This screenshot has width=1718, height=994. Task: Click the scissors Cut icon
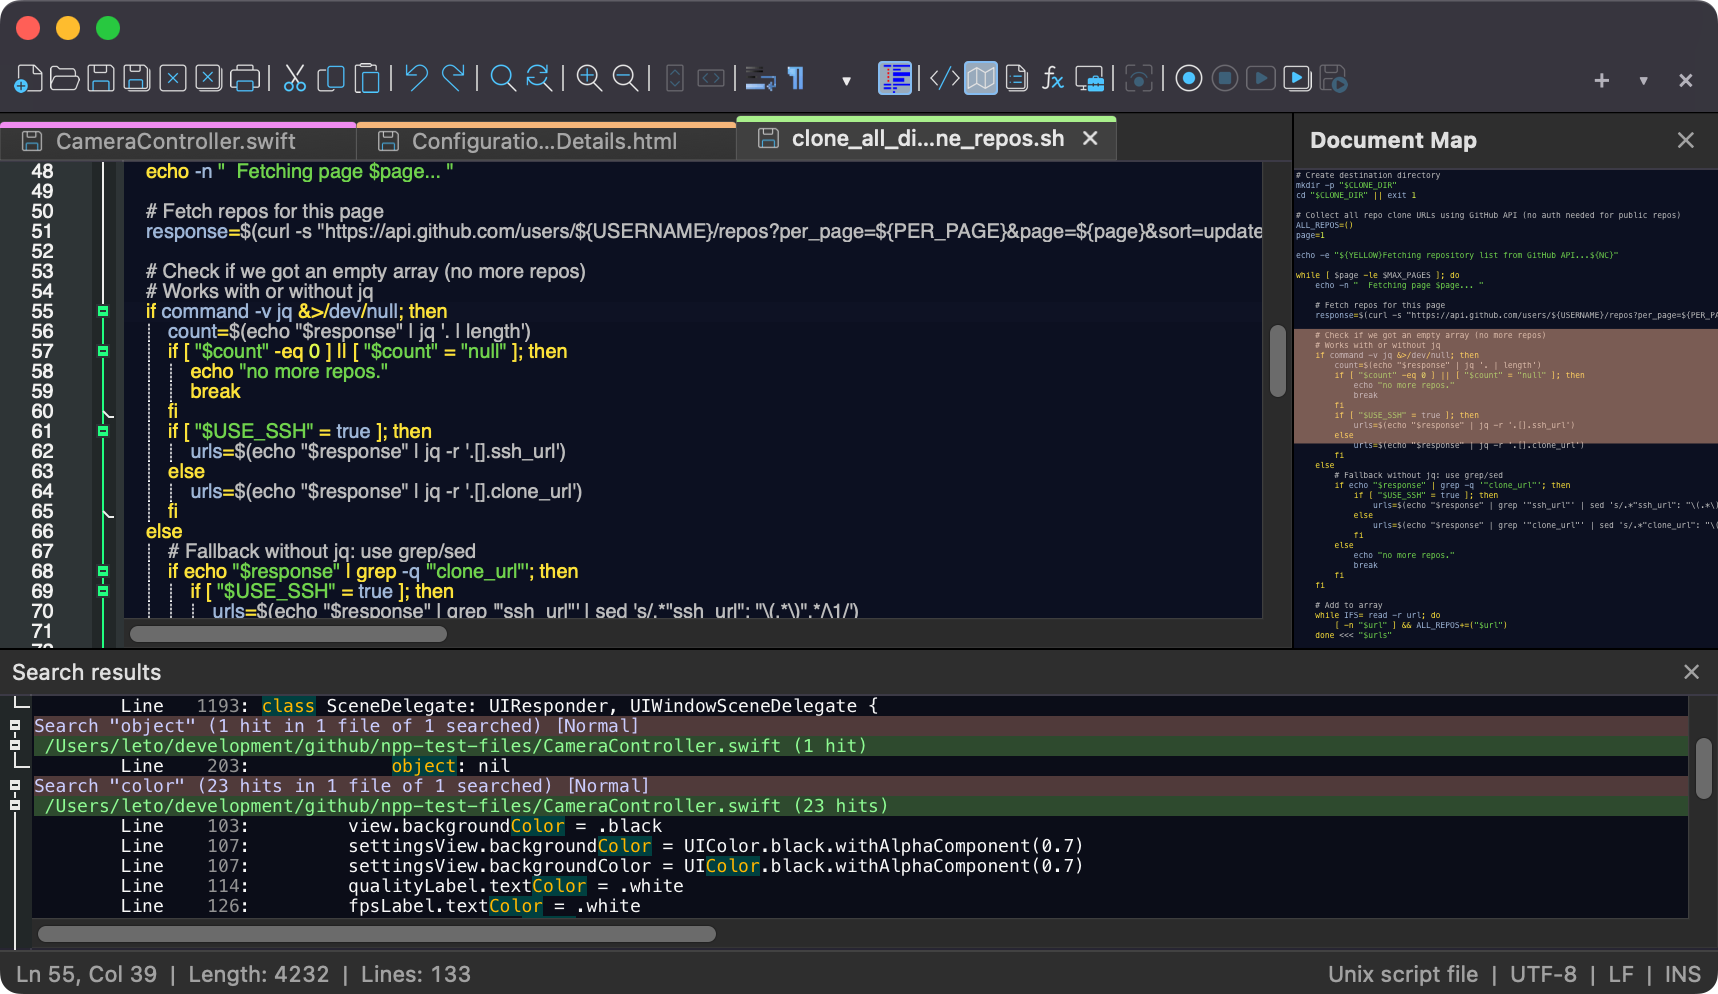tap(294, 78)
